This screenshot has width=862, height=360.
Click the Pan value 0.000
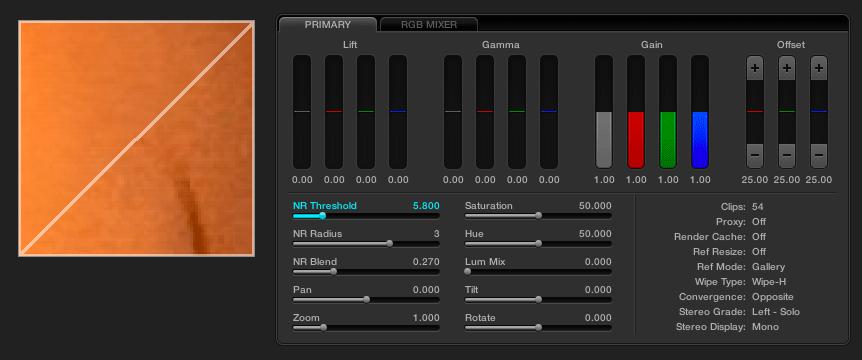pyautogui.click(x=426, y=290)
